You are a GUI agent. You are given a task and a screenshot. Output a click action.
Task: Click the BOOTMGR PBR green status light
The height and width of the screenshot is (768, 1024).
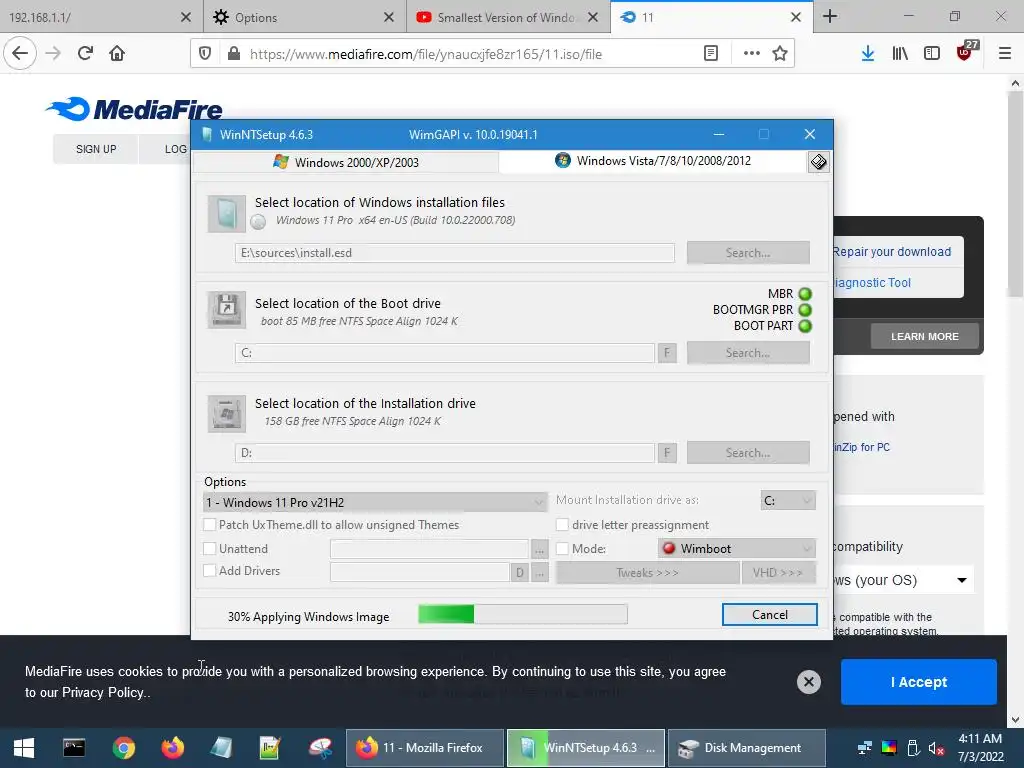click(x=805, y=310)
